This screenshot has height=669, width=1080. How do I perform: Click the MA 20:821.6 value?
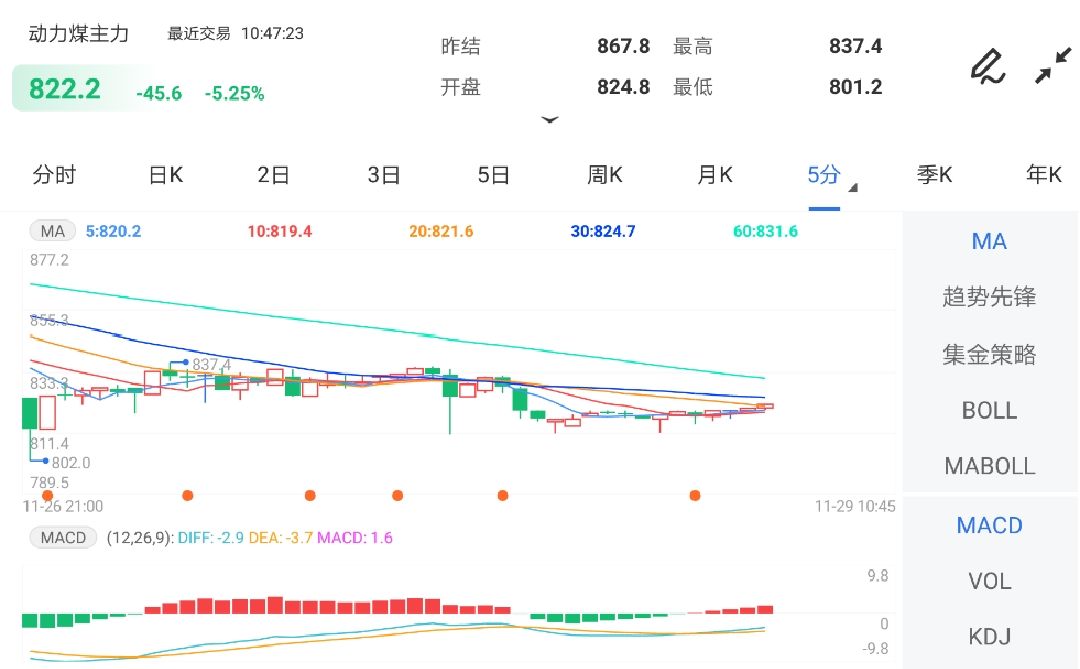coord(441,231)
